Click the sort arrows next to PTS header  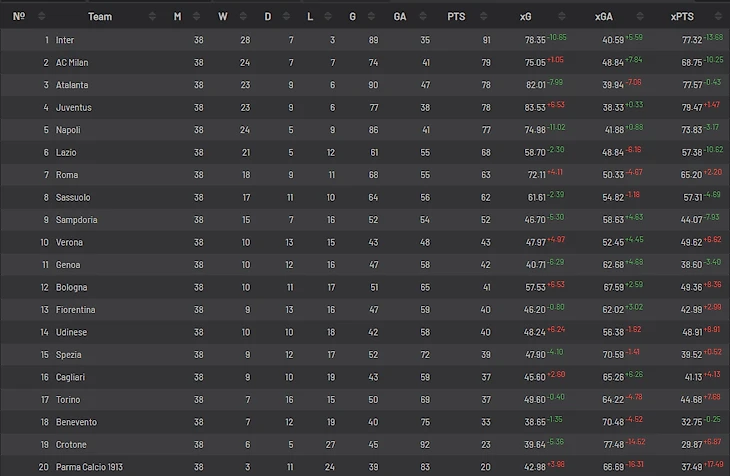pyautogui.click(x=487, y=16)
